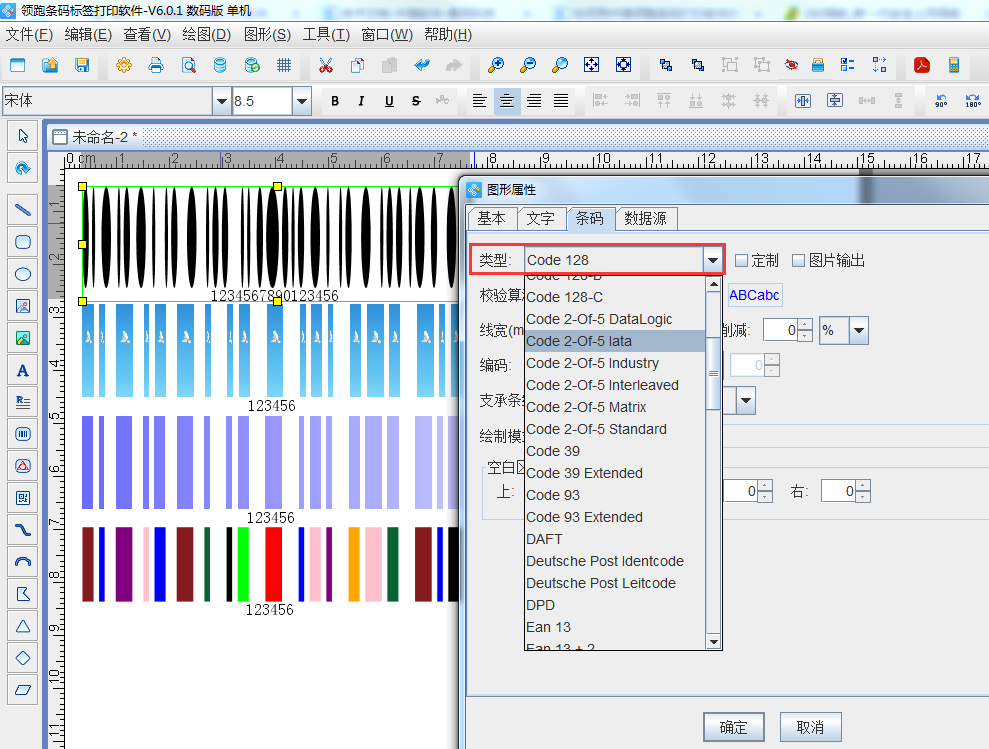This screenshot has width=989, height=749.
Task: Rotate the object 180 degrees icon
Action: point(973,100)
